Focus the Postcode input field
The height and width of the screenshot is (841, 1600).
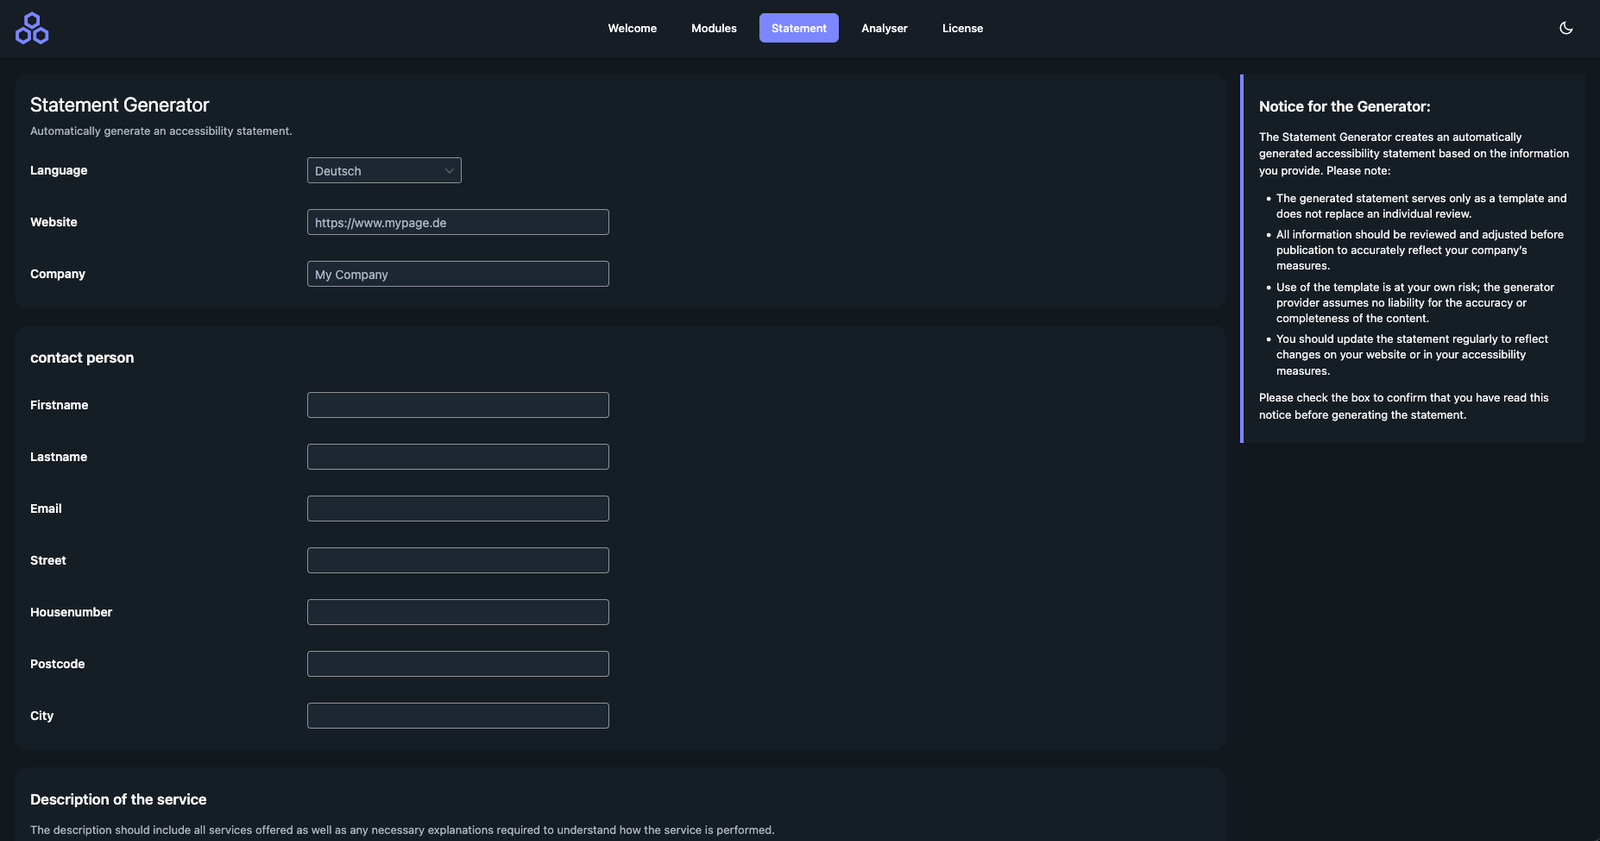[457, 664]
